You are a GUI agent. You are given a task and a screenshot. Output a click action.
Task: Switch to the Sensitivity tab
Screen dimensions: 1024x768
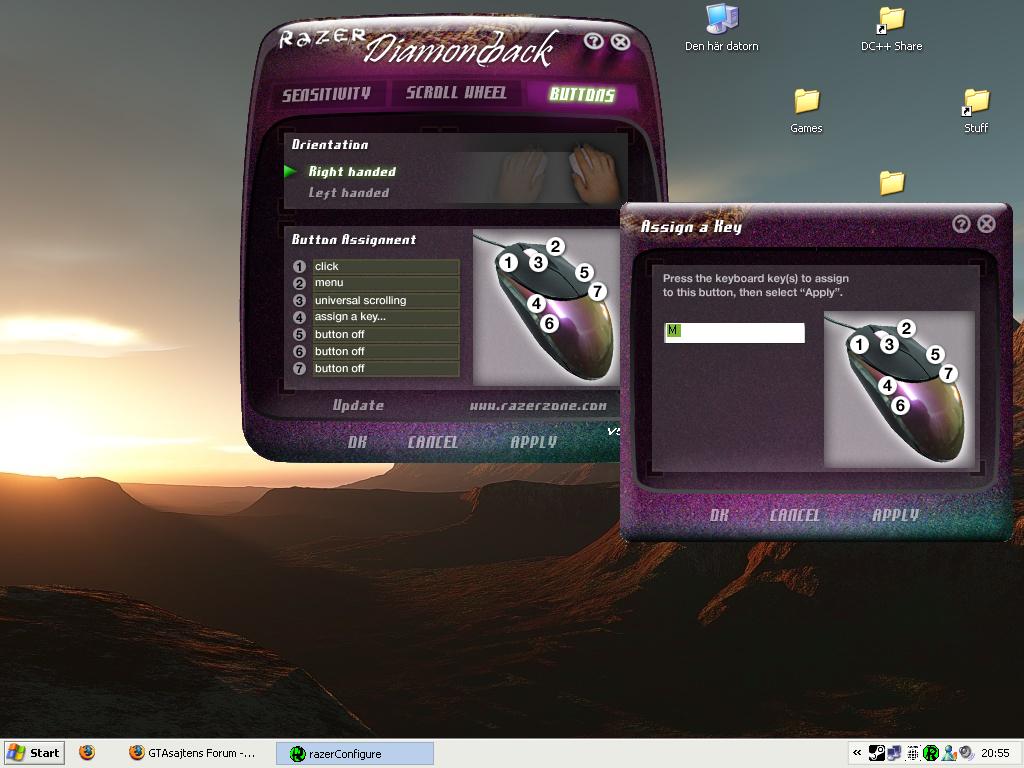326,95
